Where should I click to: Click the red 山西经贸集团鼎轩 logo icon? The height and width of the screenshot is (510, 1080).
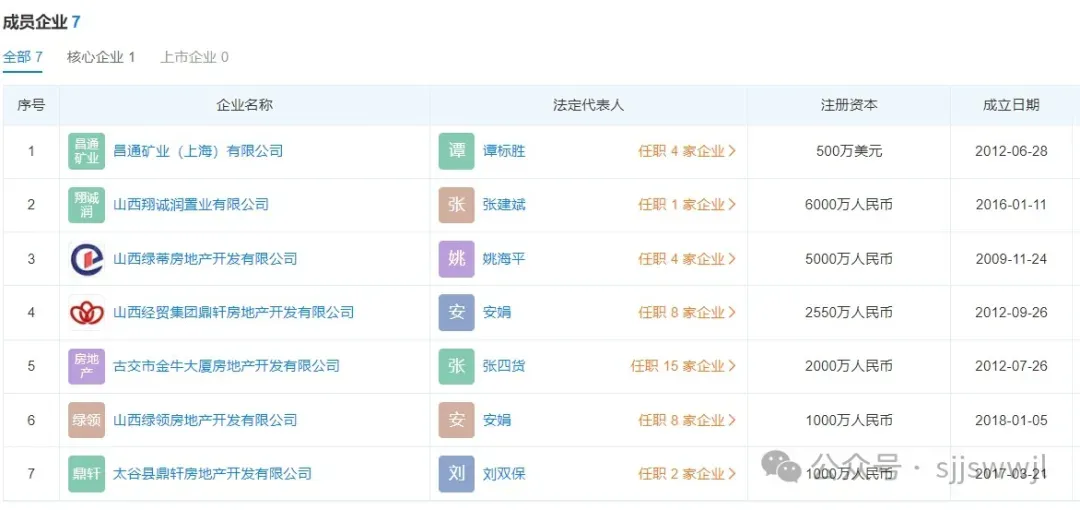[86, 313]
